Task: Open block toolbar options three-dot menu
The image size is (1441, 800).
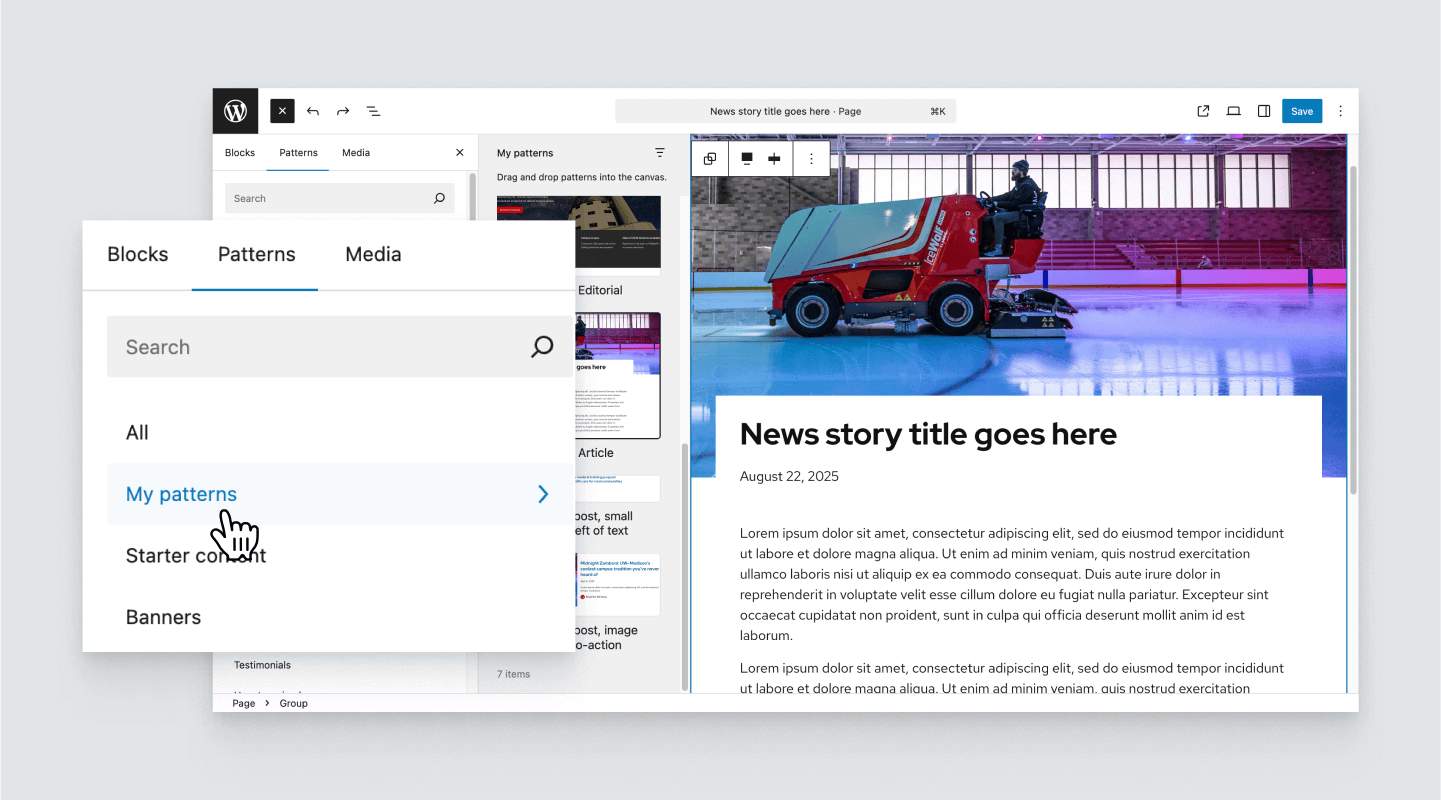Action: click(x=811, y=158)
